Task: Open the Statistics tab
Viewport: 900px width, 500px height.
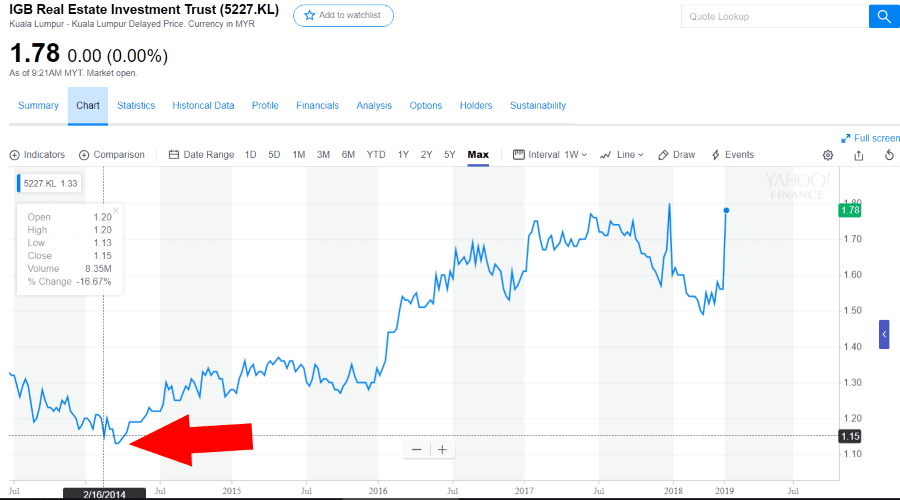Action: 136,106
